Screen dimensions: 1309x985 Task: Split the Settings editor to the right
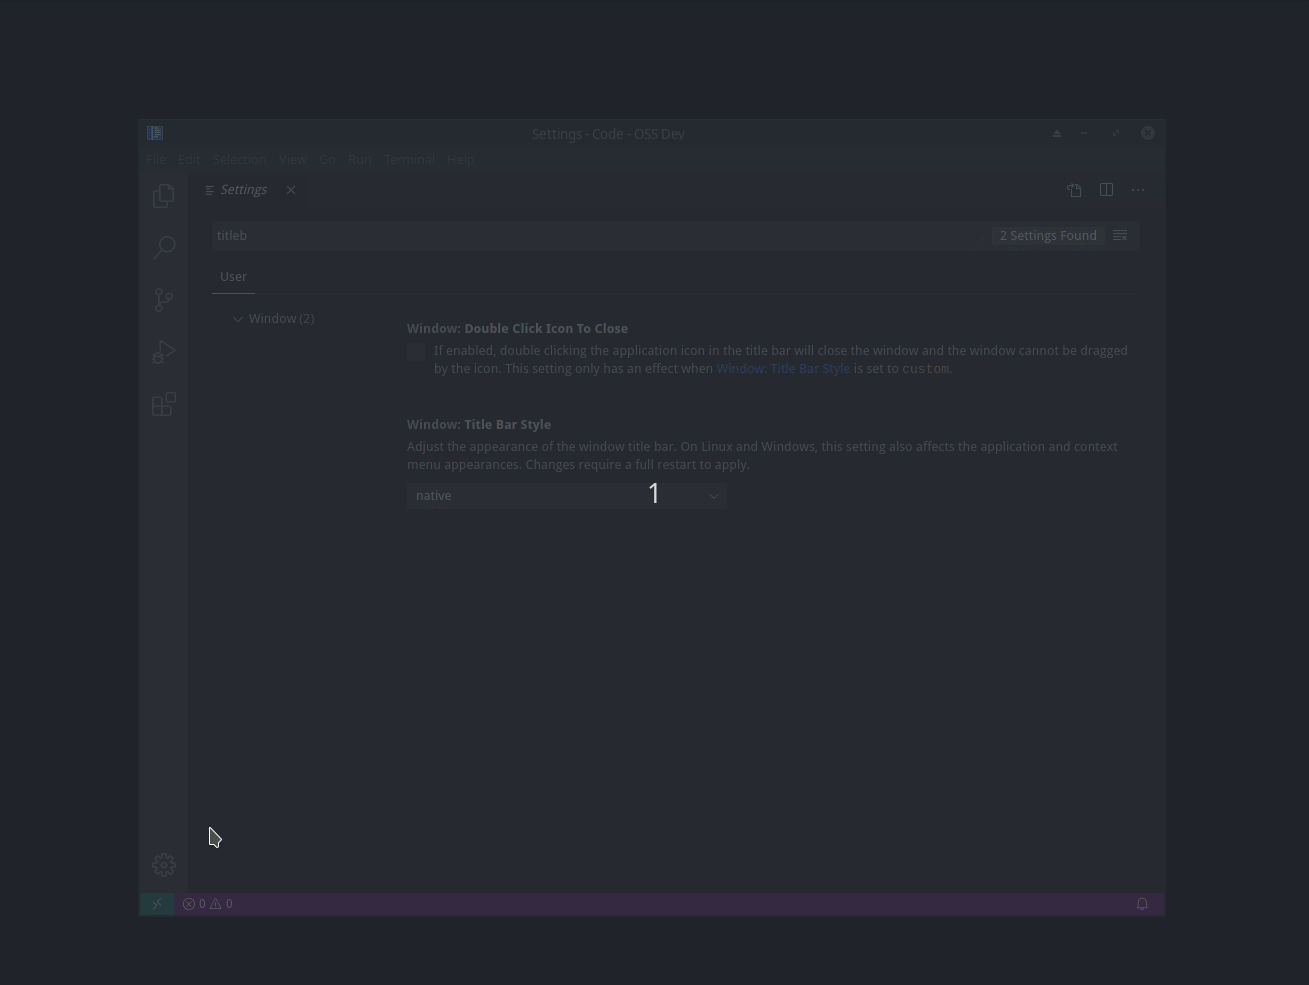(x=1106, y=190)
